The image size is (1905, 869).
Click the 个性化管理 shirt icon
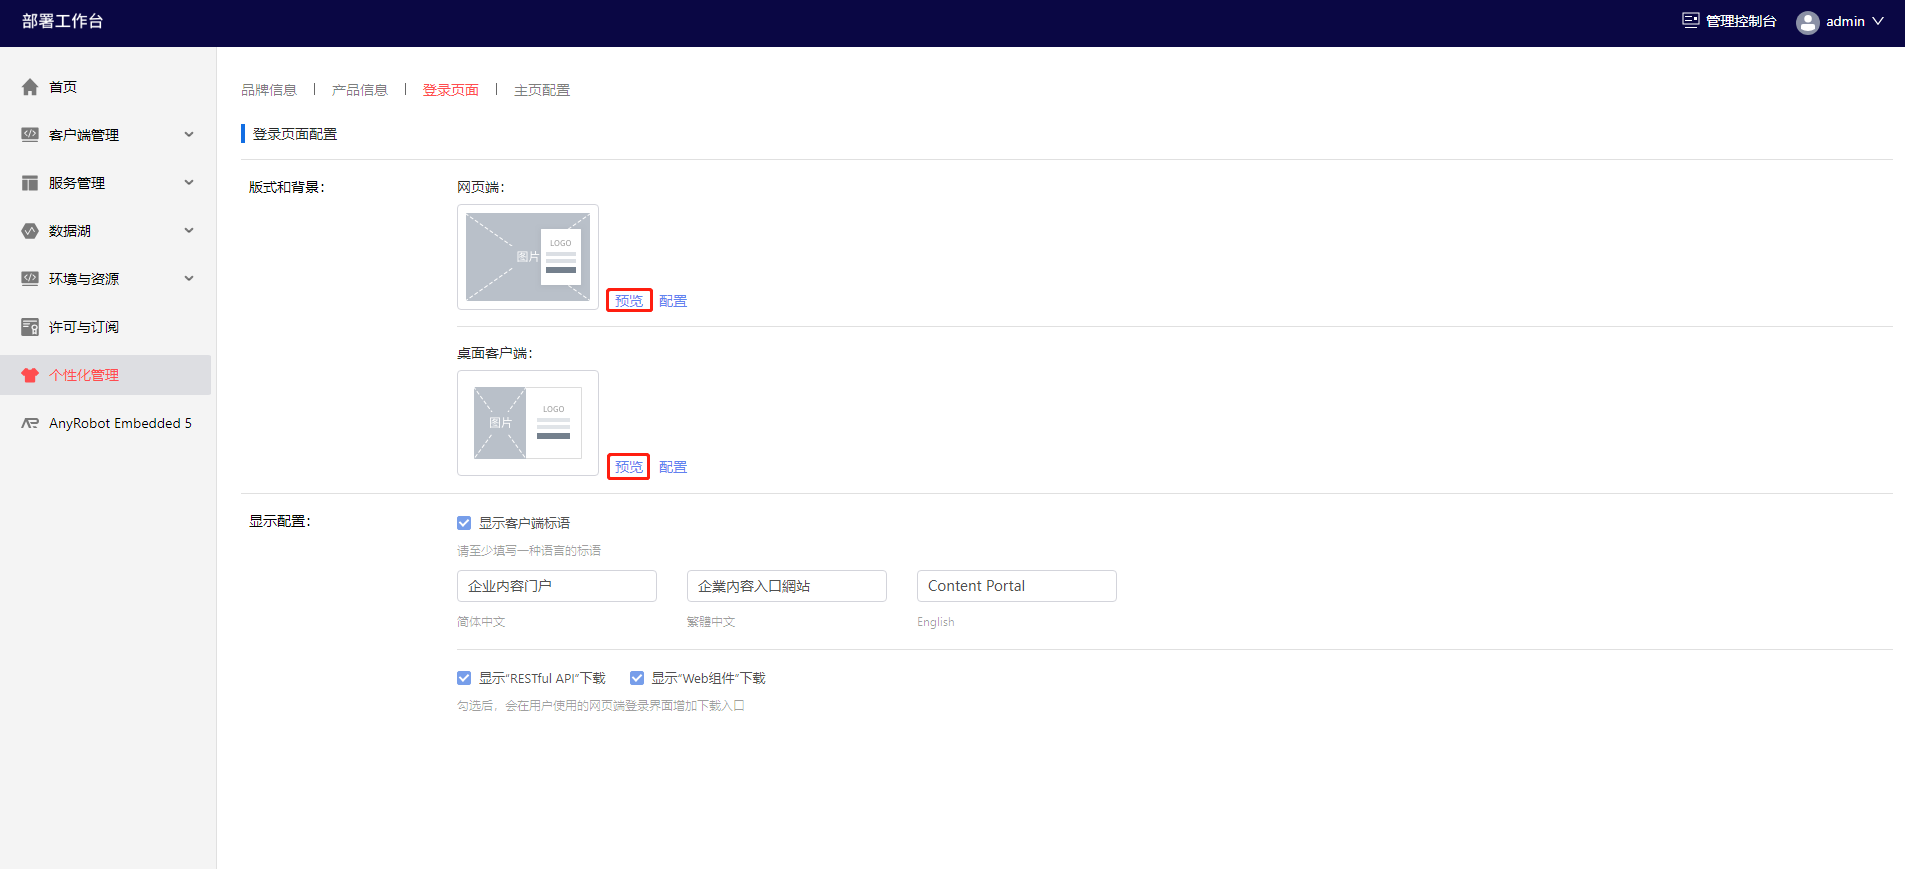tap(30, 375)
